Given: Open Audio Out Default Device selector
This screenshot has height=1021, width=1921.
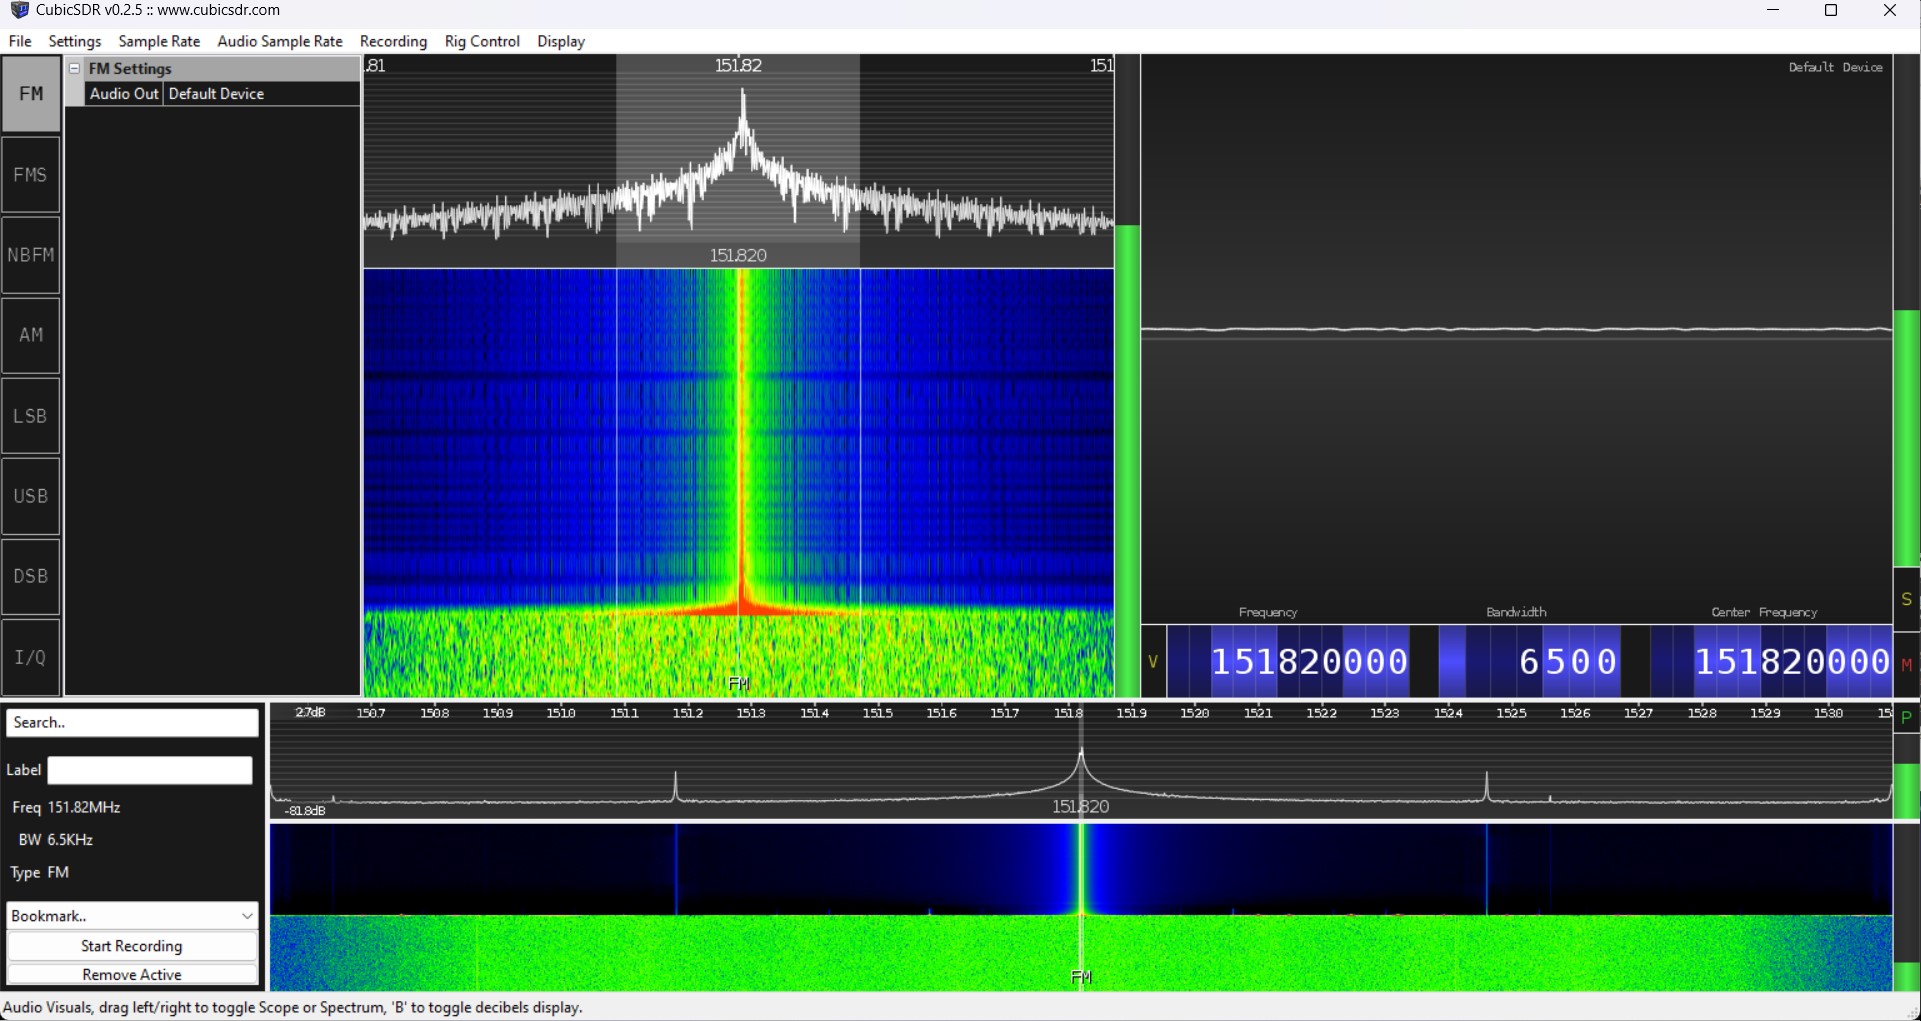Looking at the screenshot, I should [262, 94].
